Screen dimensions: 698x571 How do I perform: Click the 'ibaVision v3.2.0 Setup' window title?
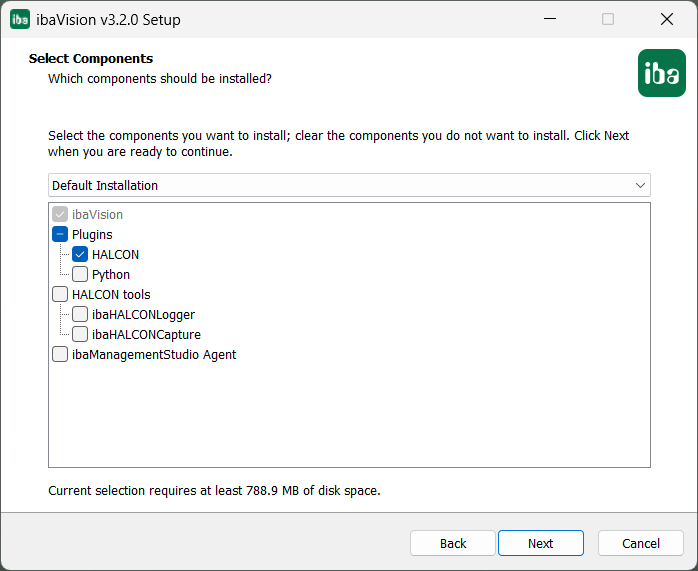click(x=108, y=20)
